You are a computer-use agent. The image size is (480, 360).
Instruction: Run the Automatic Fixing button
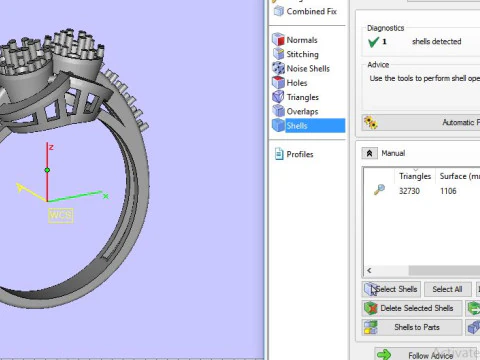421,123
